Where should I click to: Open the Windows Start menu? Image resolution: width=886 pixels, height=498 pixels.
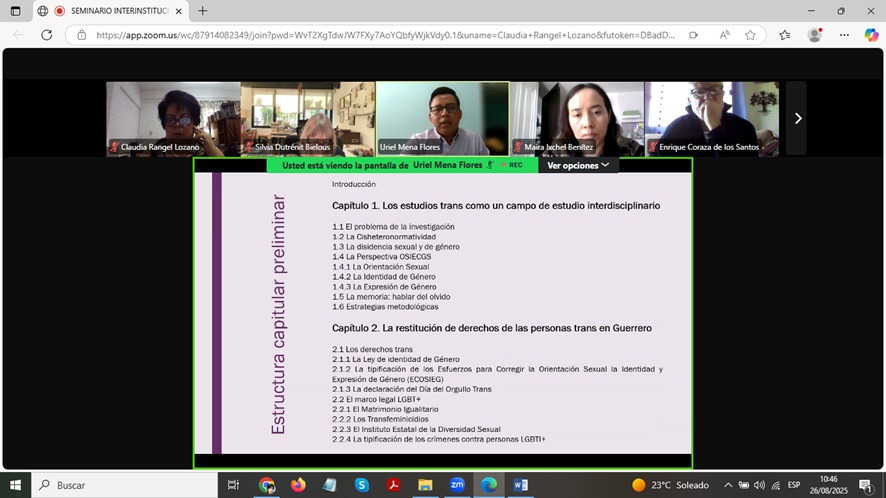16,485
